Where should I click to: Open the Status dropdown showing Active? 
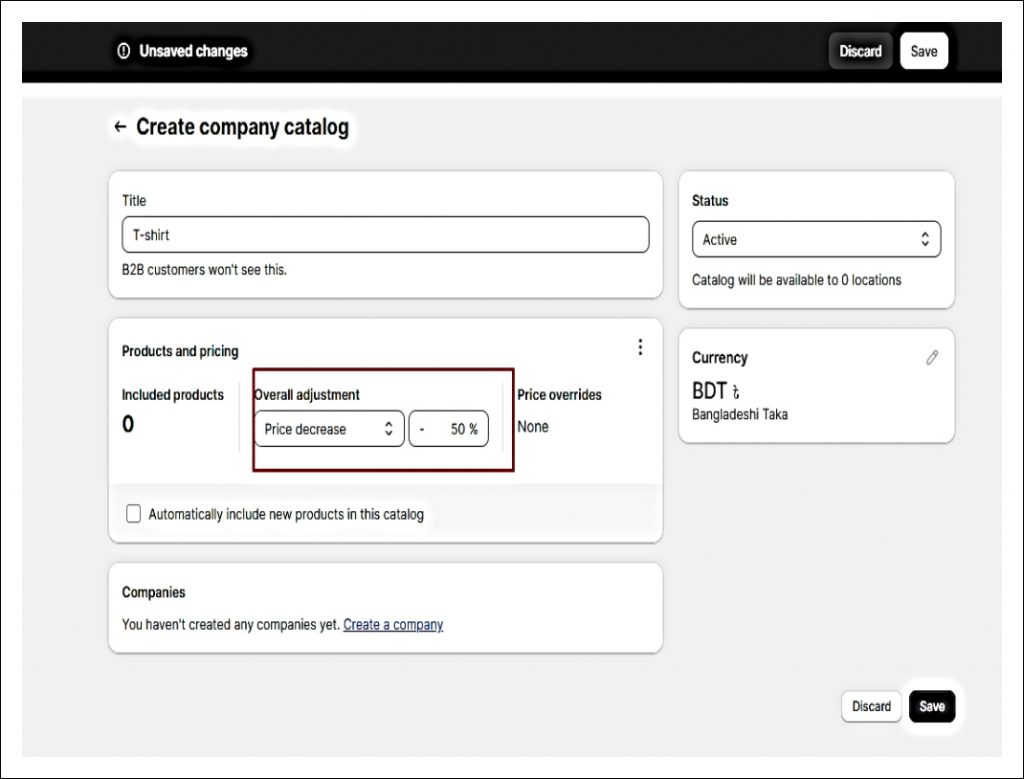pos(816,239)
